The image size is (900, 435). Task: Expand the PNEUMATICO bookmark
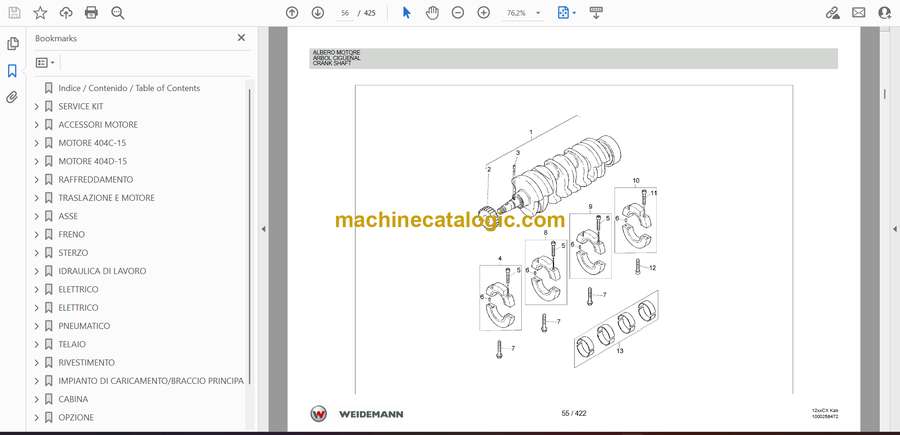click(x=37, y=326)
